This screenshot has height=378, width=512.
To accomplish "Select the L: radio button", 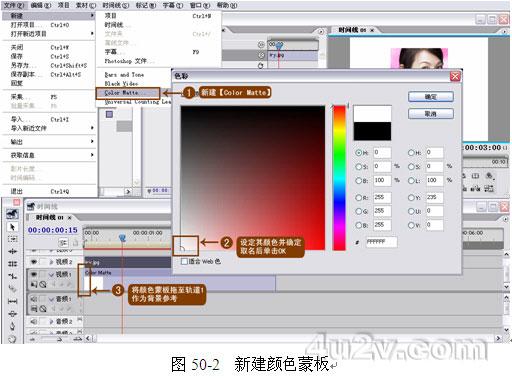I will 411,181.
